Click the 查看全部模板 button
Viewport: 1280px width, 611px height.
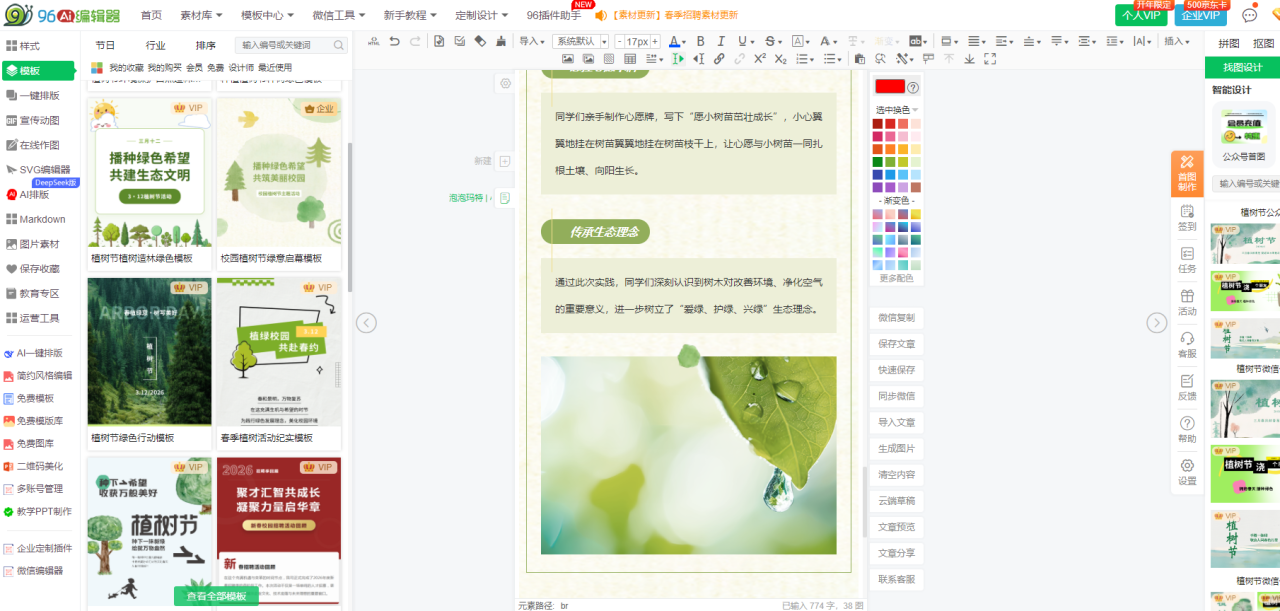coord(216,596)
